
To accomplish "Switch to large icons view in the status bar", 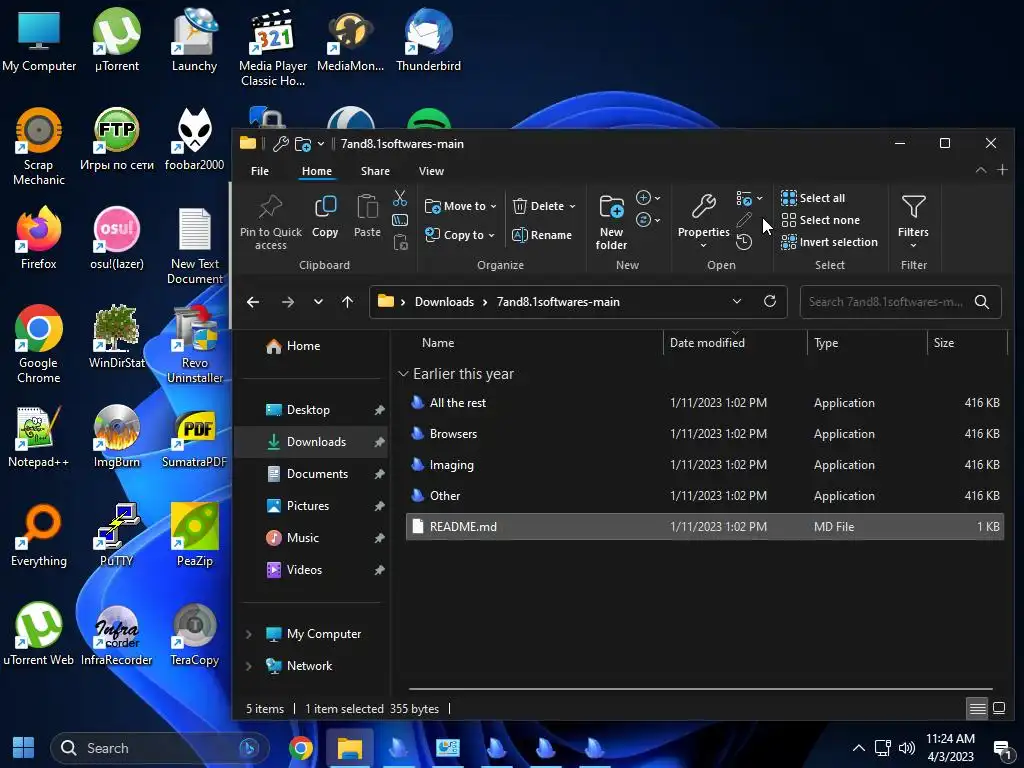I will click(x=999, y=708).
